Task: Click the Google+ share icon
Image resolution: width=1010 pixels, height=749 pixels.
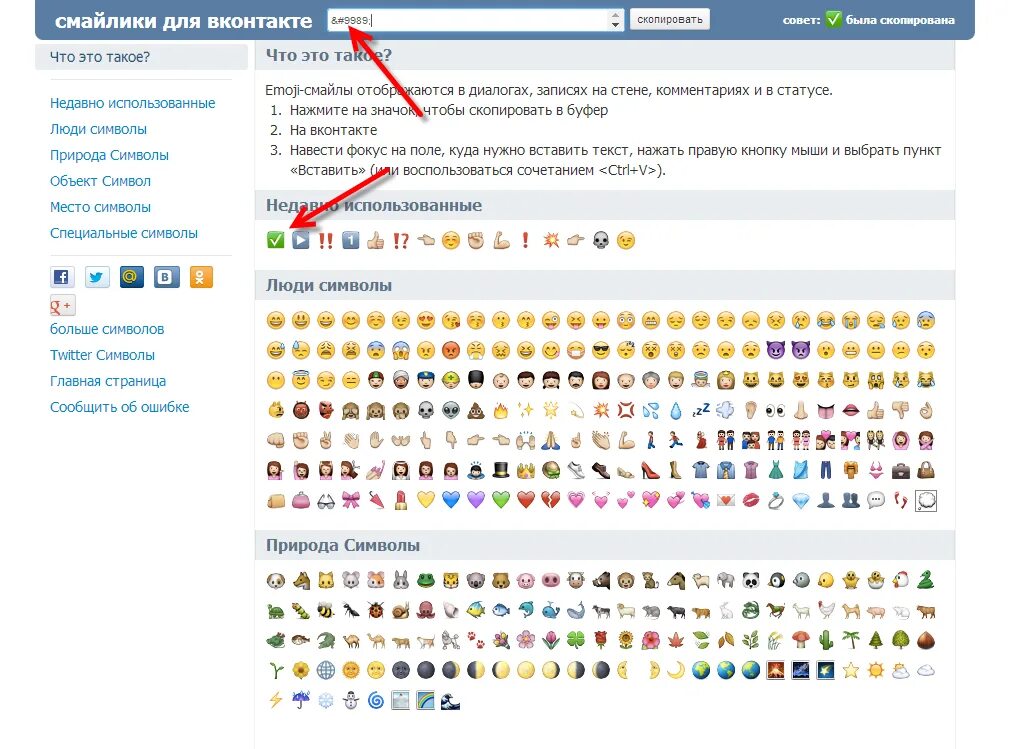Action: (62, 306)
